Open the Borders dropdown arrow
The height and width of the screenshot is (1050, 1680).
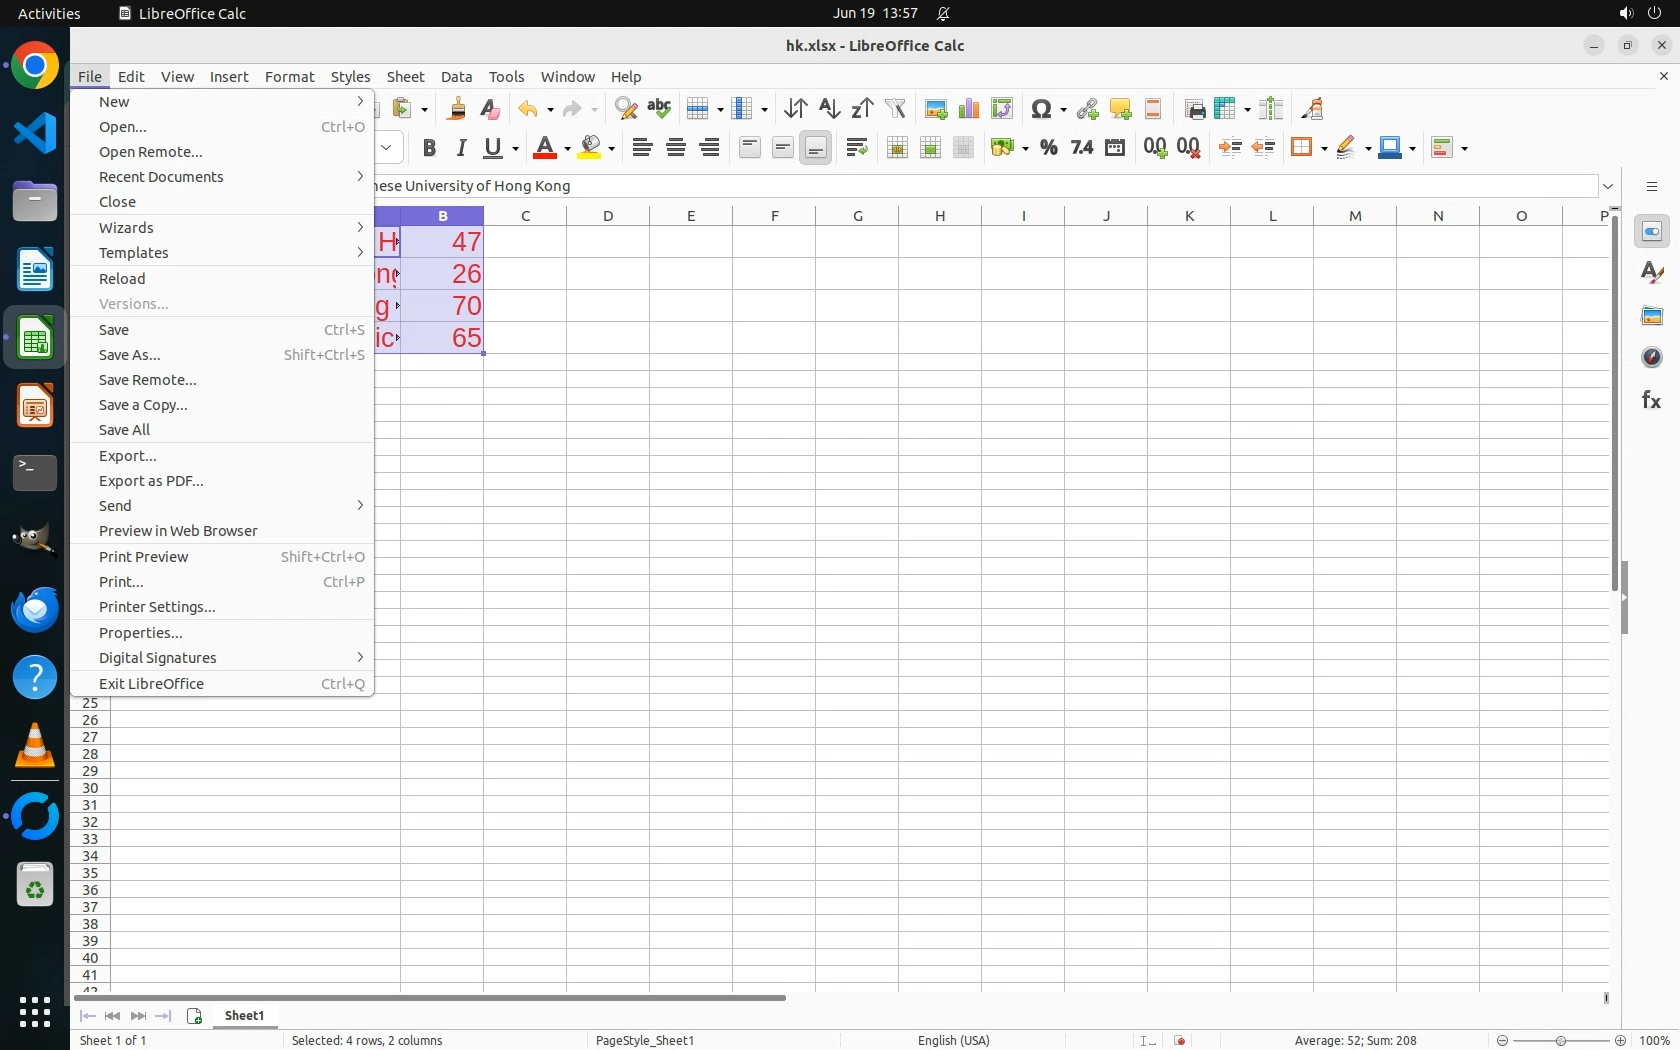tap(1322, 148)
